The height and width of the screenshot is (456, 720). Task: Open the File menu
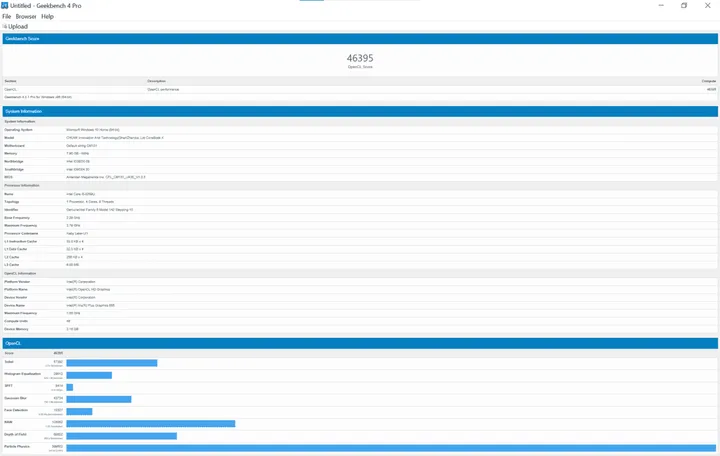tap(7, 17)
